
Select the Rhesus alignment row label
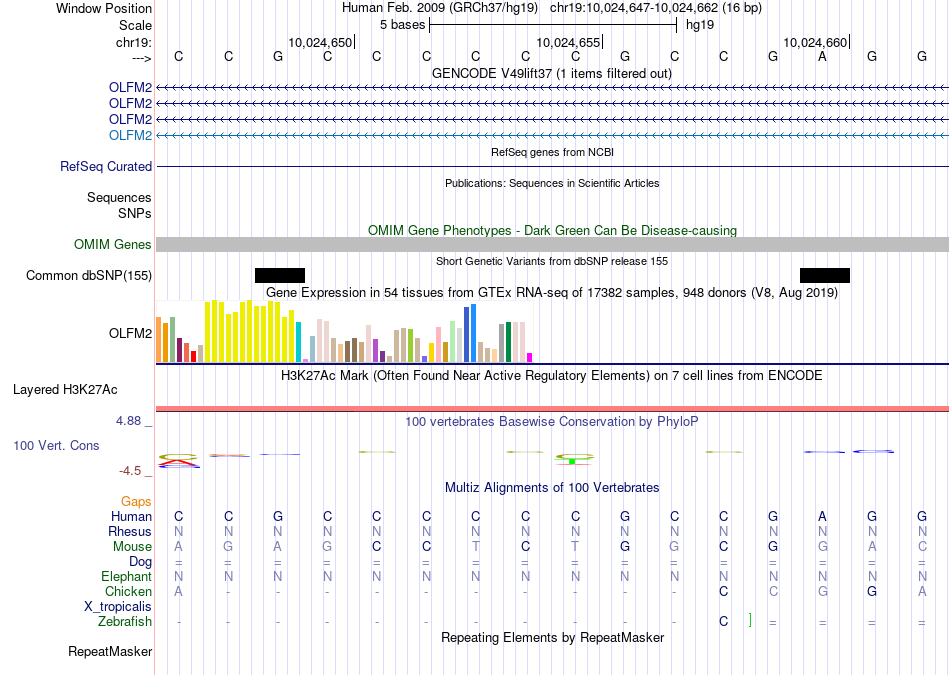pos(130,531)
